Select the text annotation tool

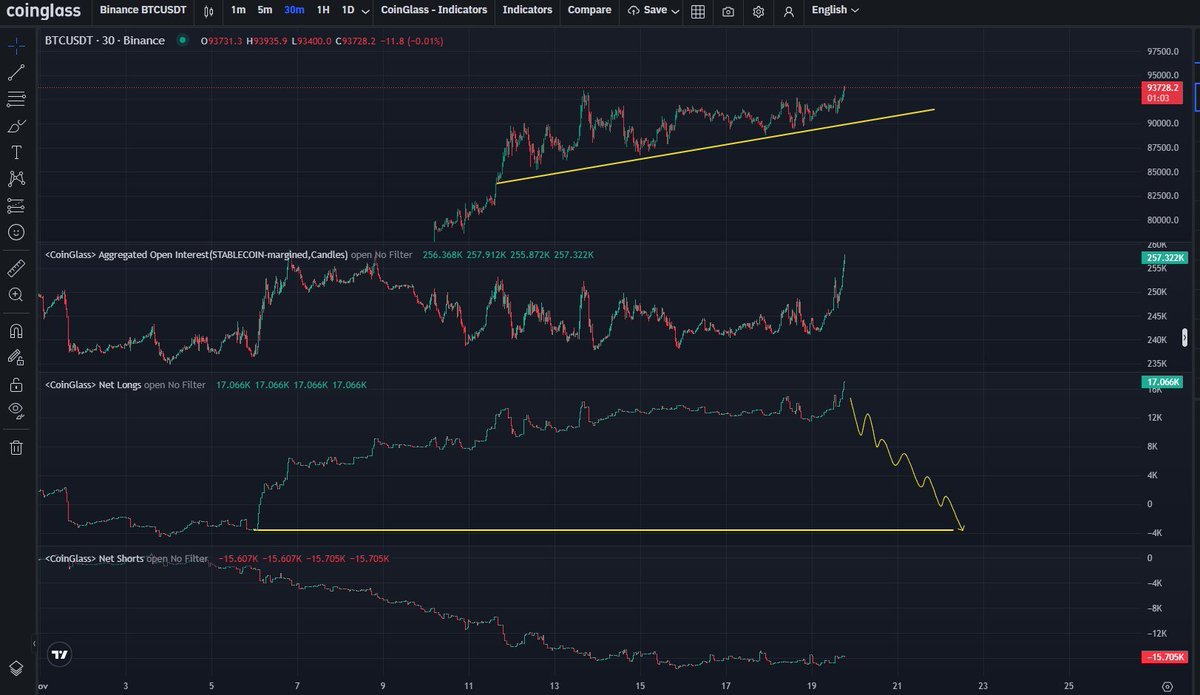pos(16,152)
